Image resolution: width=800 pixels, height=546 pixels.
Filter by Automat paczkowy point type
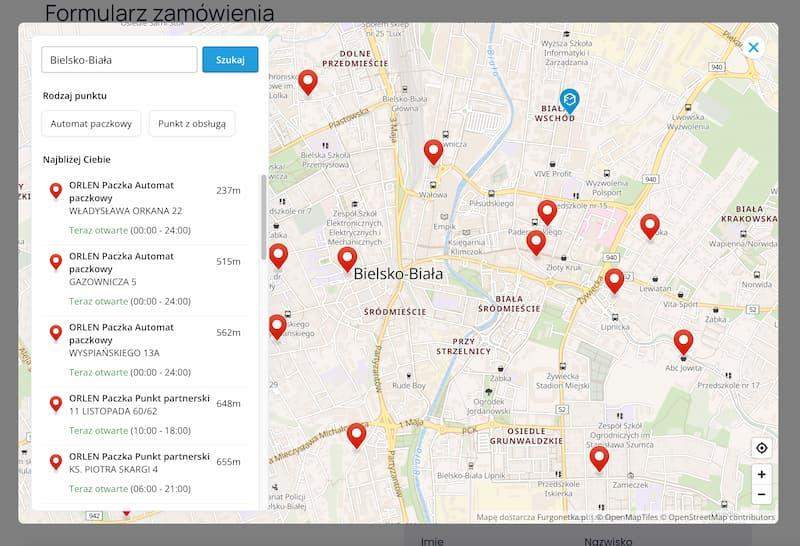click(91, 123)
